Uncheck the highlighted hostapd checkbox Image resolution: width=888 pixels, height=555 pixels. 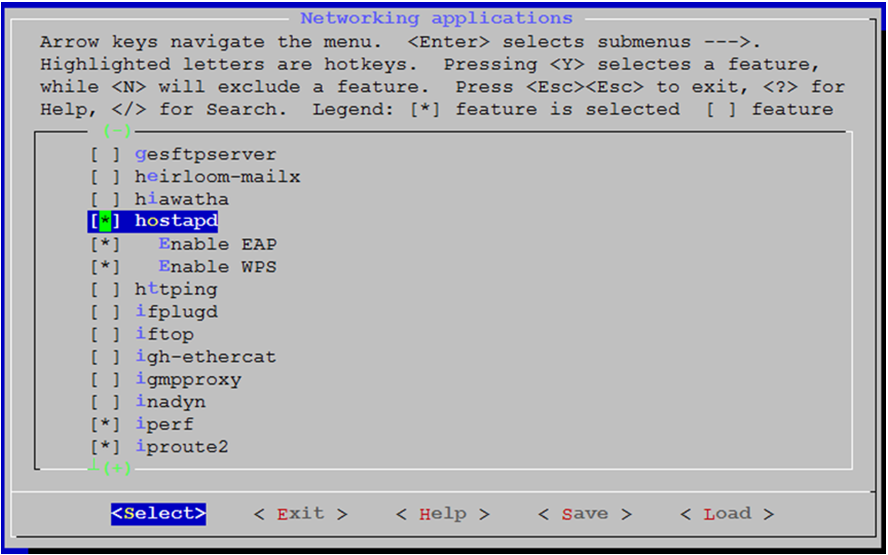tap(105, 221)
